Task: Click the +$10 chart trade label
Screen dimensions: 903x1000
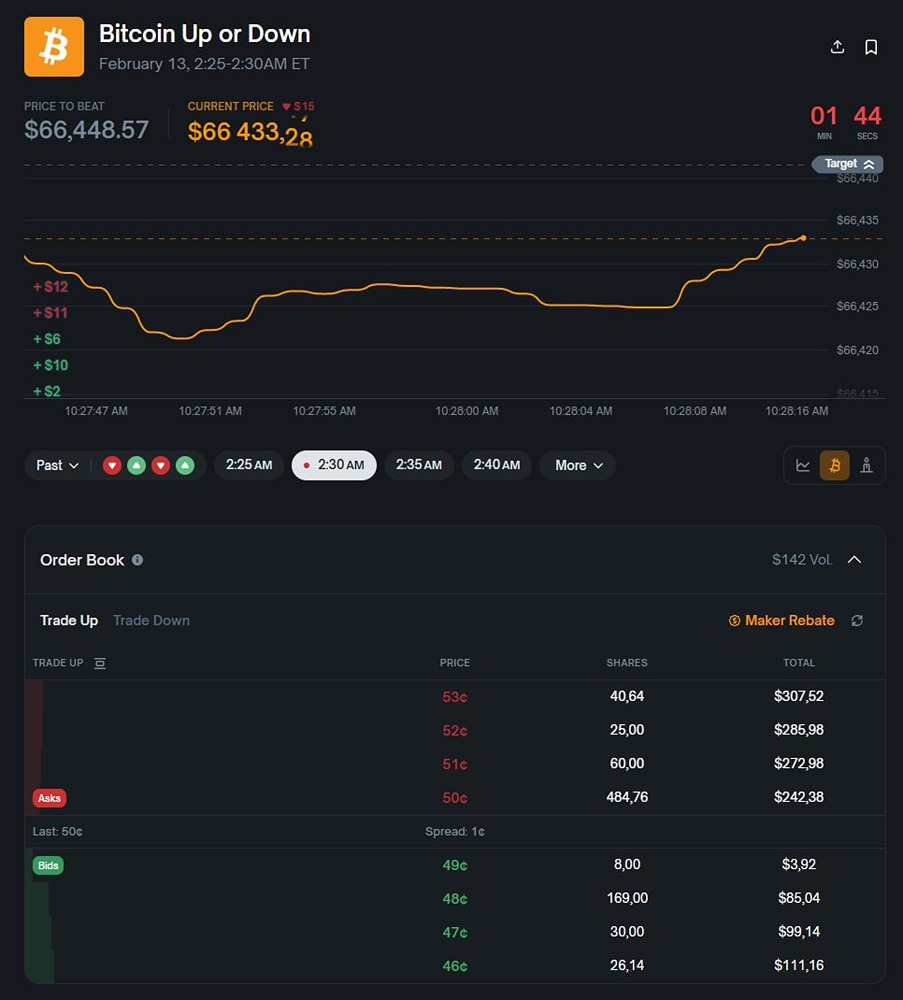Action: (x=50, y=365)
